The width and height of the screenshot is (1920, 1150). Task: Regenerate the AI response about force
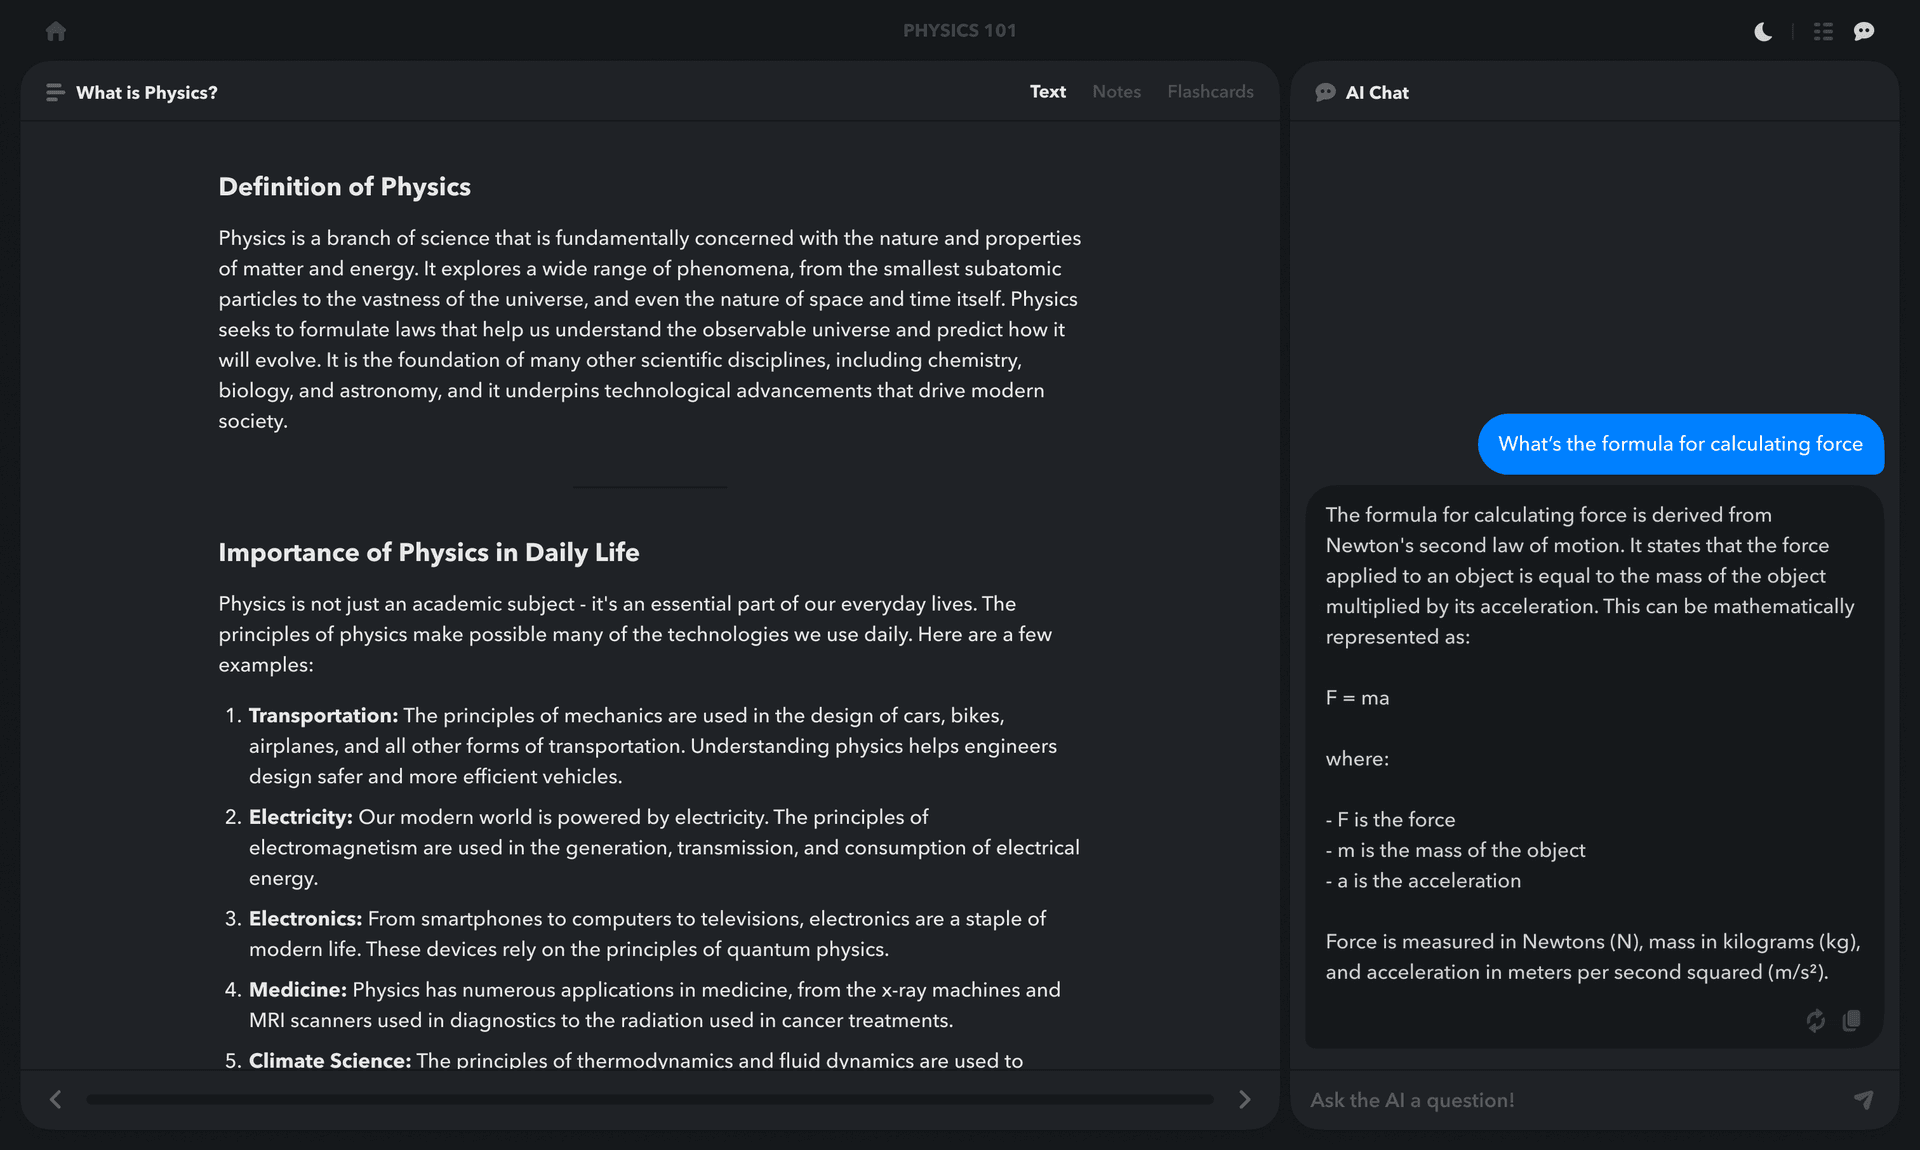[x=1815, y=1021]
